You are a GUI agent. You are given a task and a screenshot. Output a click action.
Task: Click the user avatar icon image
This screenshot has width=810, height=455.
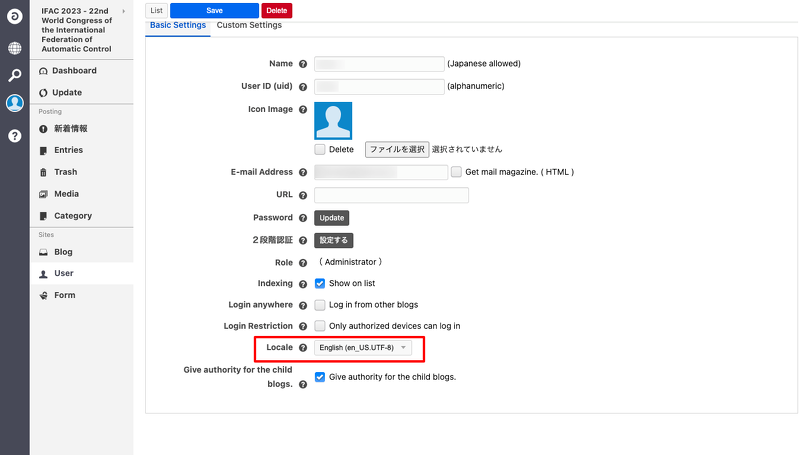tap(333, 120)
